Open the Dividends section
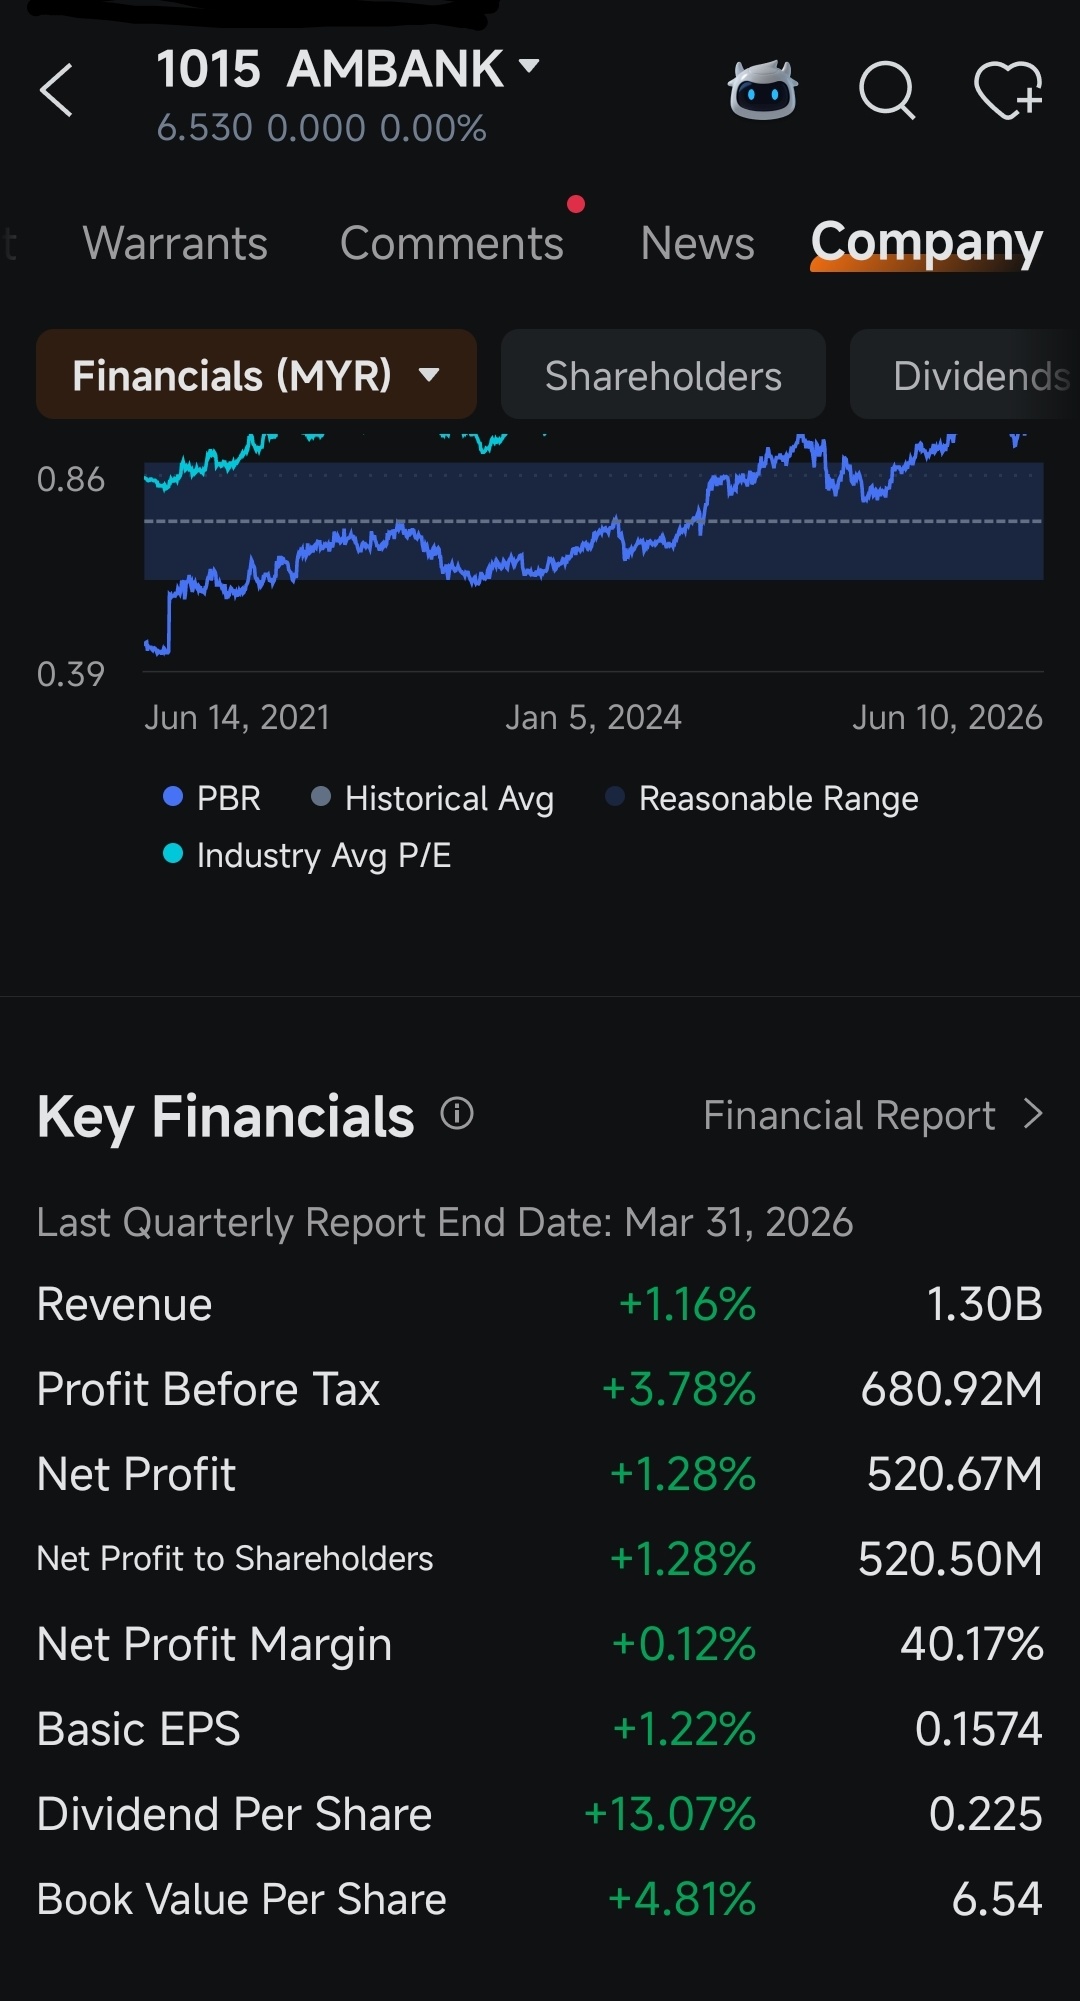This screenshot has width=1080, height=2001. [965, 374]
